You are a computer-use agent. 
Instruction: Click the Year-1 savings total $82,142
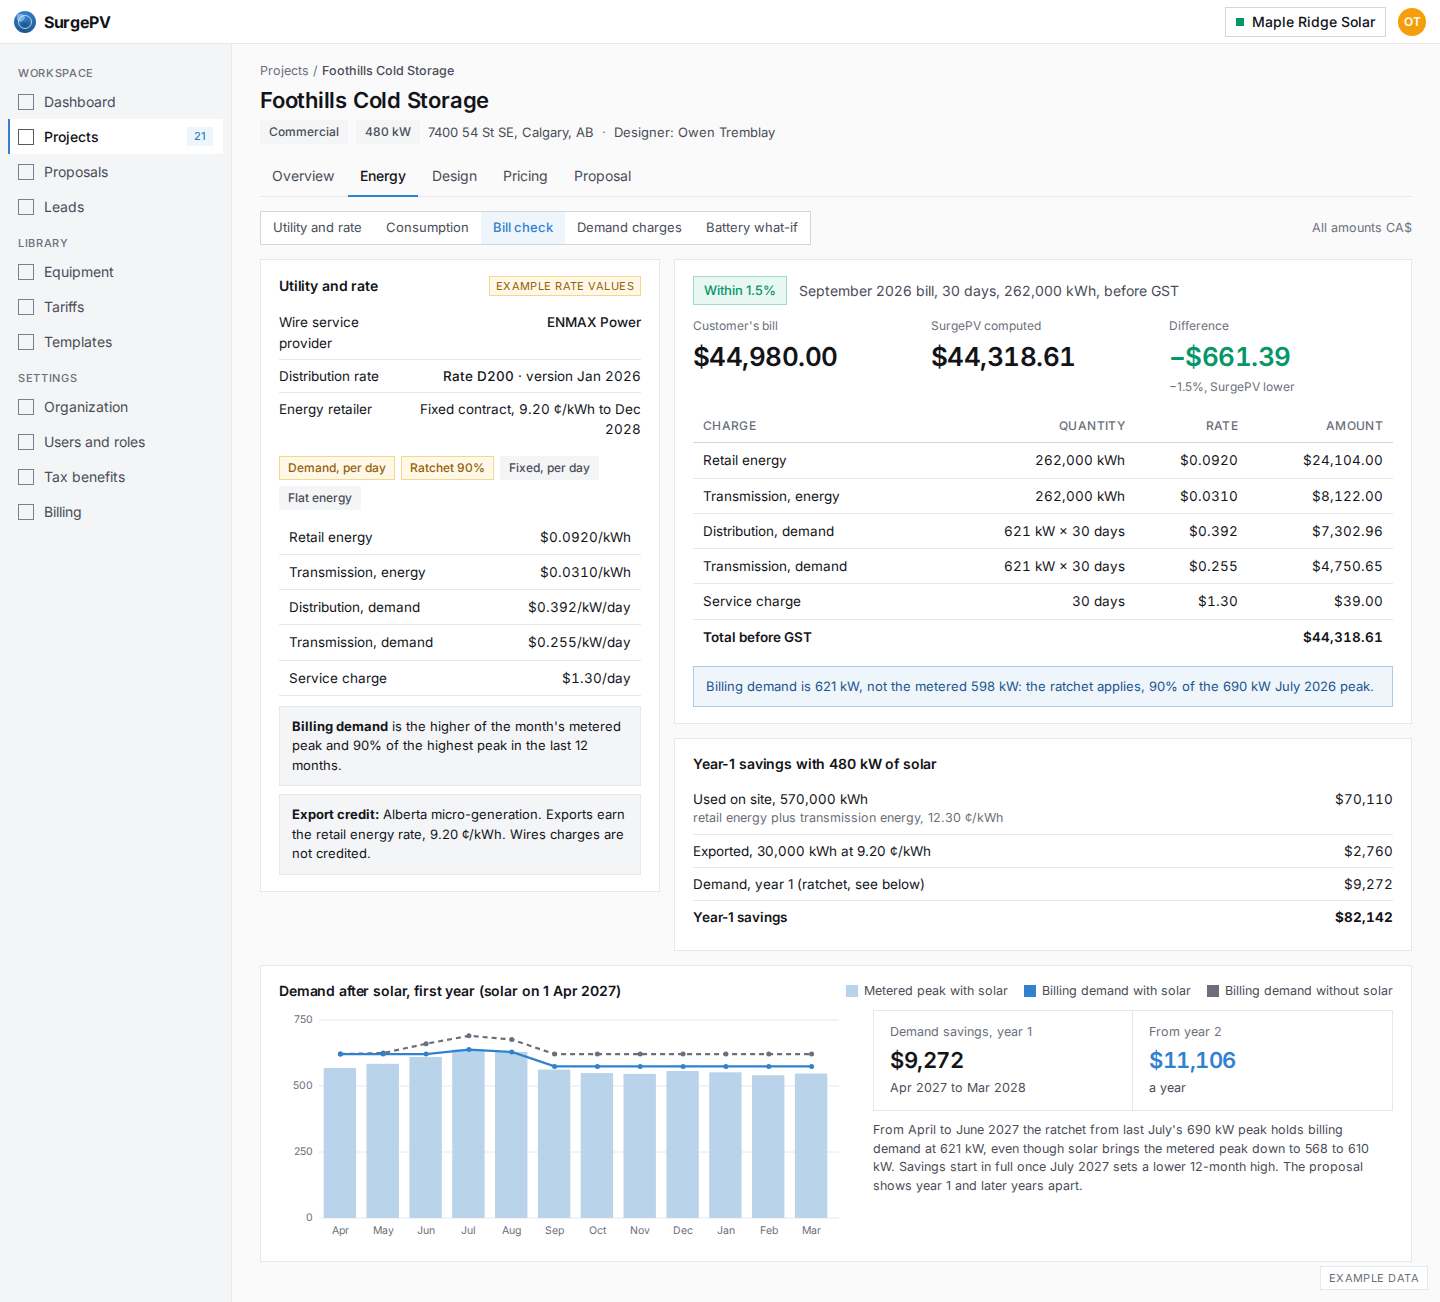tap(1364, 918)
